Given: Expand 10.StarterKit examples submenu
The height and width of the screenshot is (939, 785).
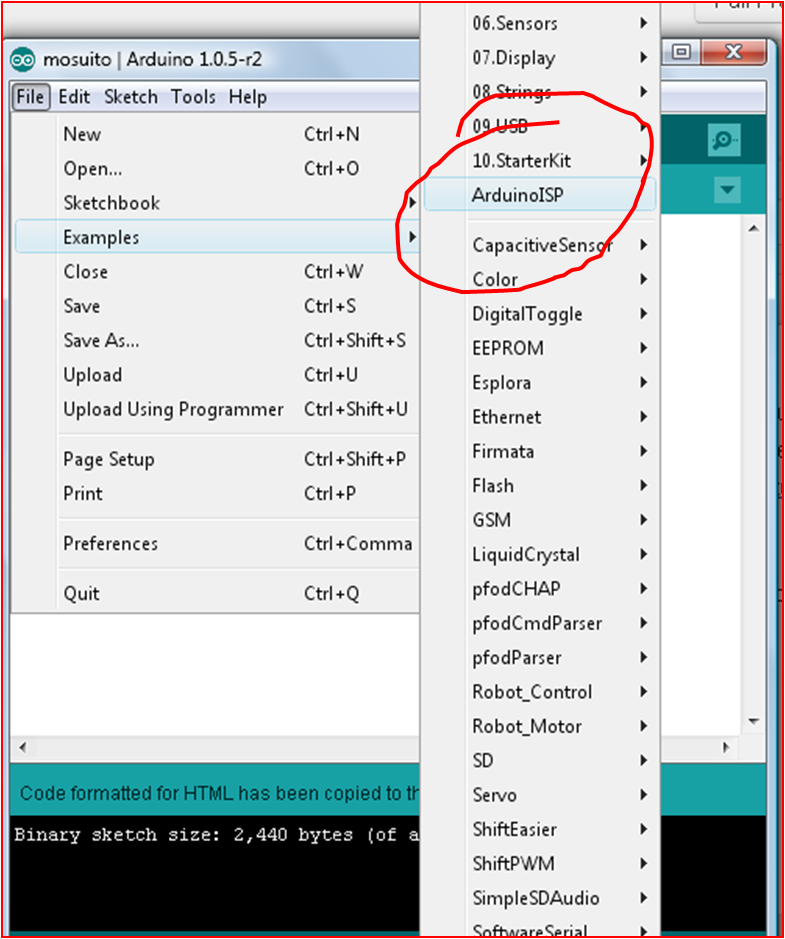Looking at the screenshot, I should coord(540,160).
